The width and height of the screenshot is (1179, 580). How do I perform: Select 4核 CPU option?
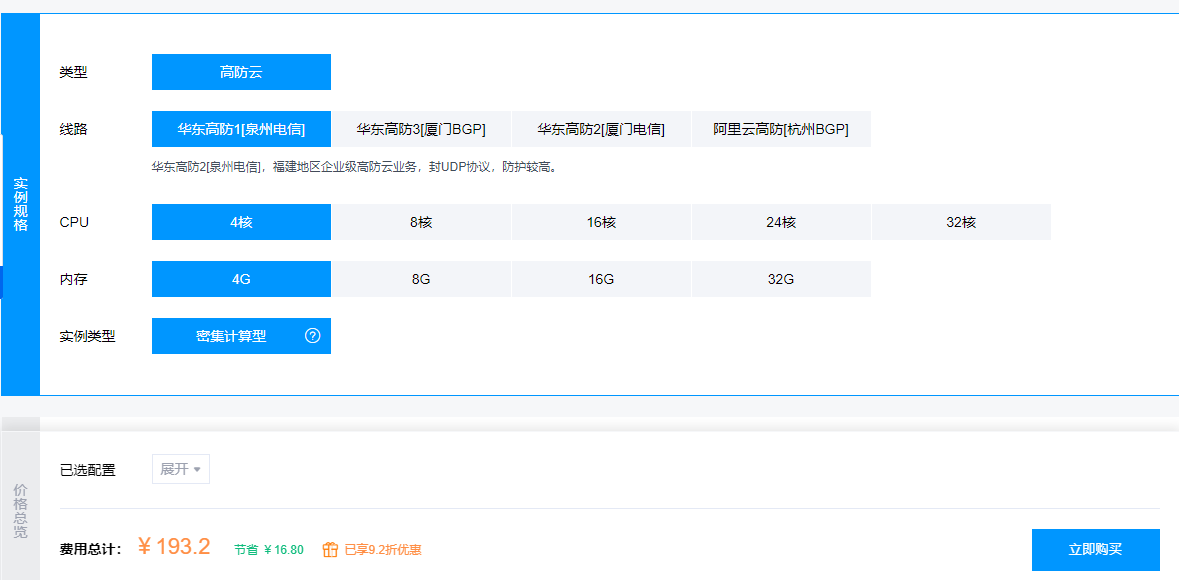pyautogui.click(x=241, y=222)
